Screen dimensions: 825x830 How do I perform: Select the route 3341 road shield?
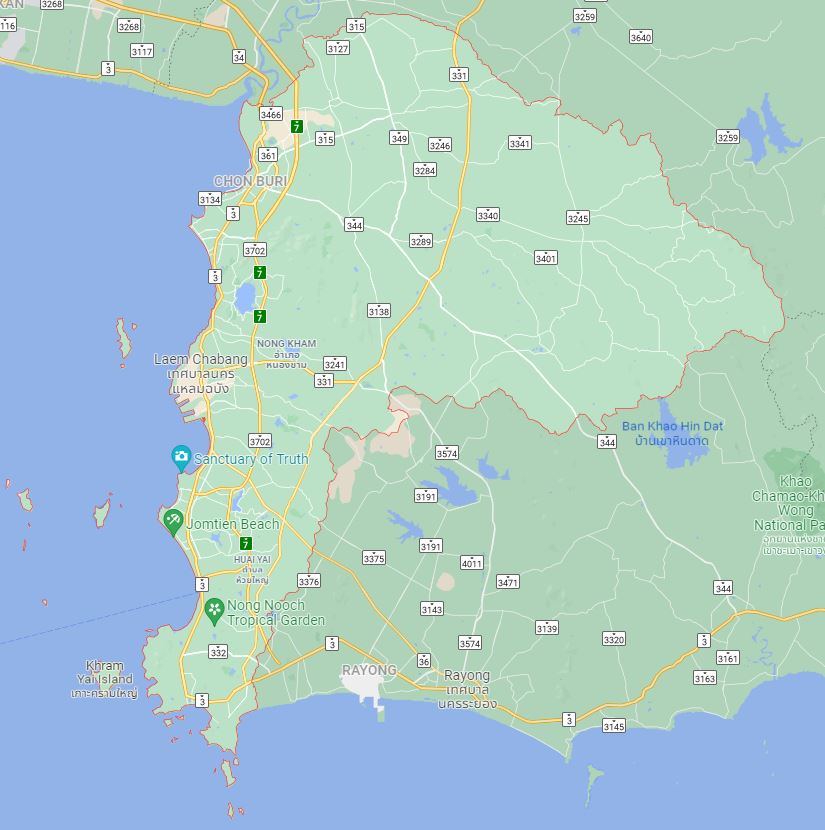coord(519,143)
